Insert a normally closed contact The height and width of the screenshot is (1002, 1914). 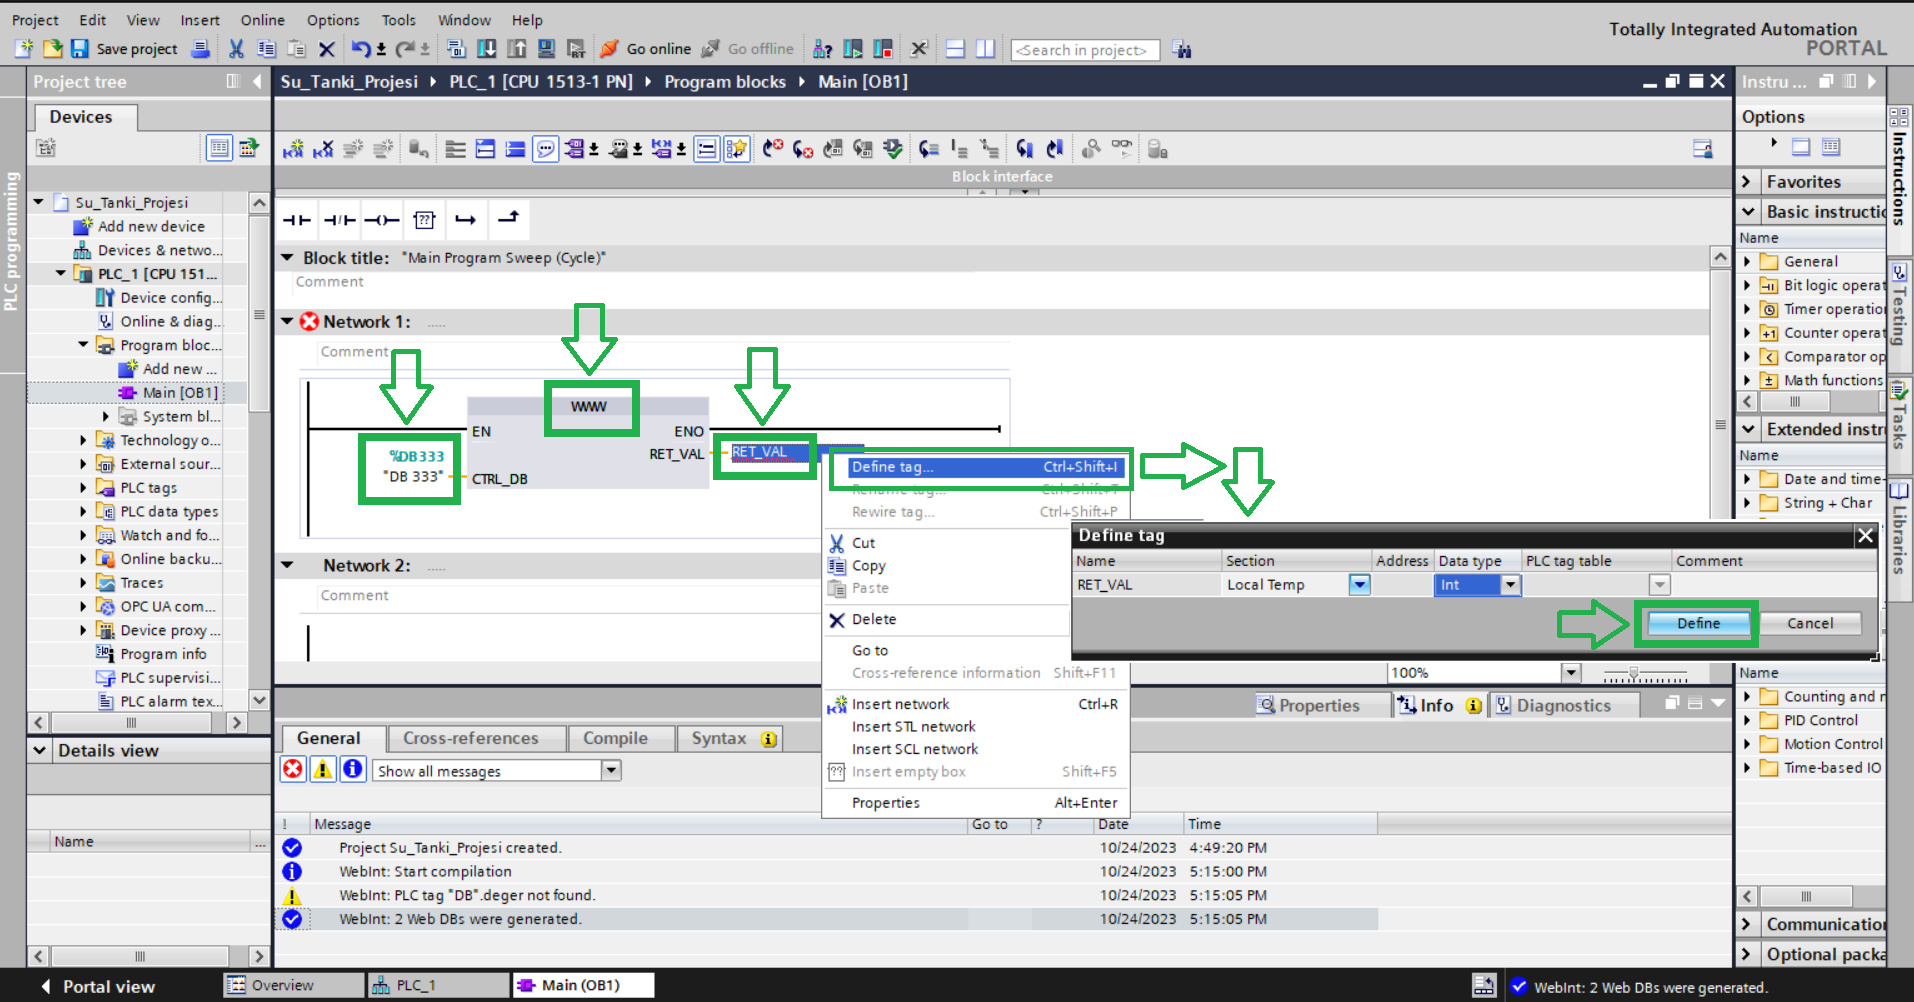tap(339, 220)
